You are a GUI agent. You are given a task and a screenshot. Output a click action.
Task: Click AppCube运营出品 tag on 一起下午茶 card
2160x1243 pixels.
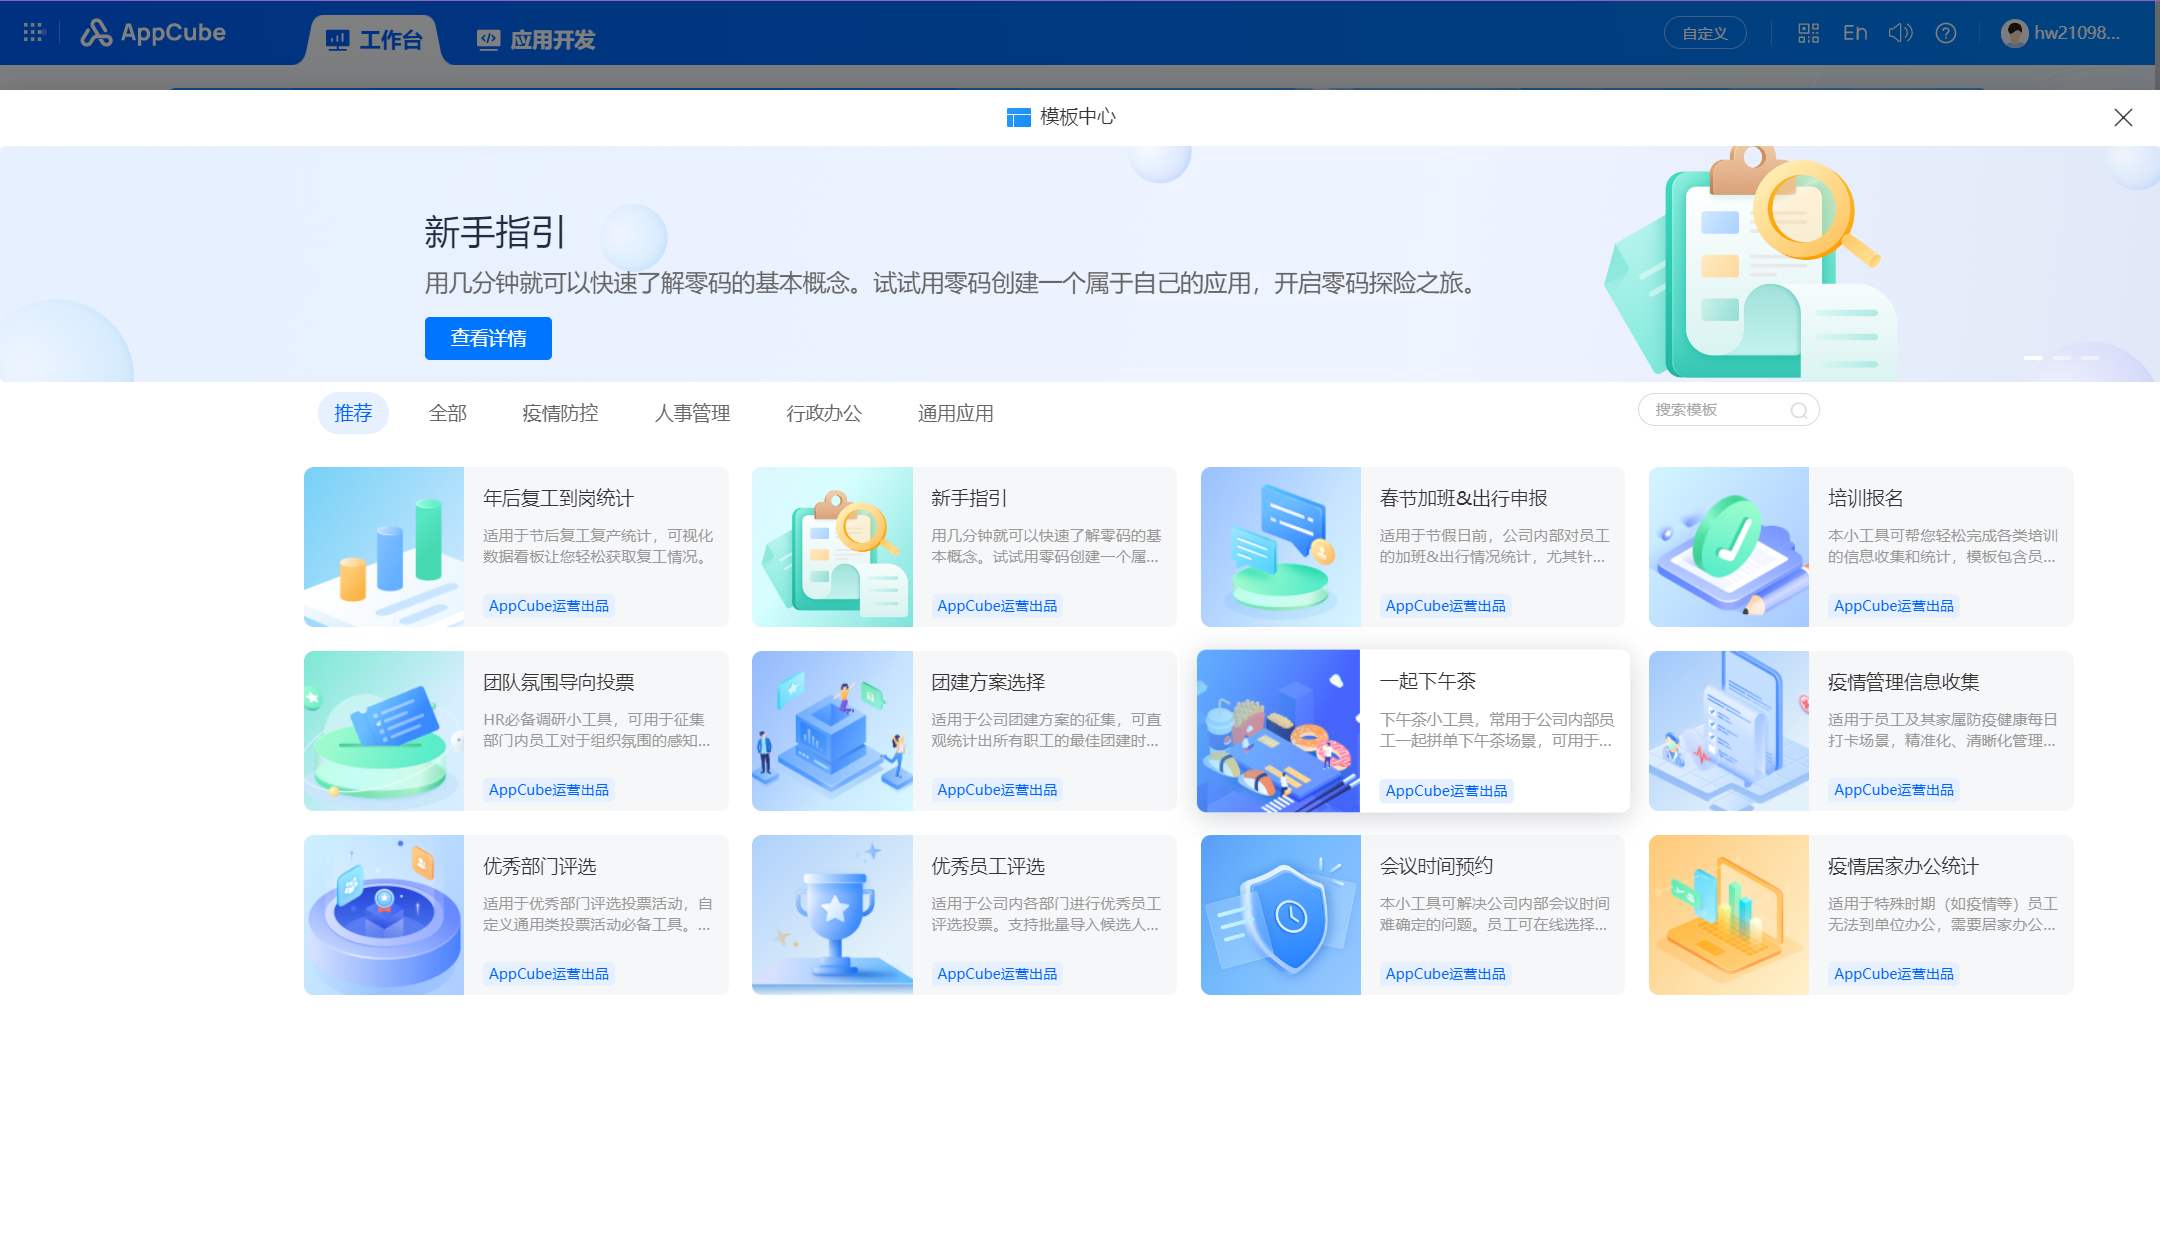pyautogui.click(x=1446, y=791)
